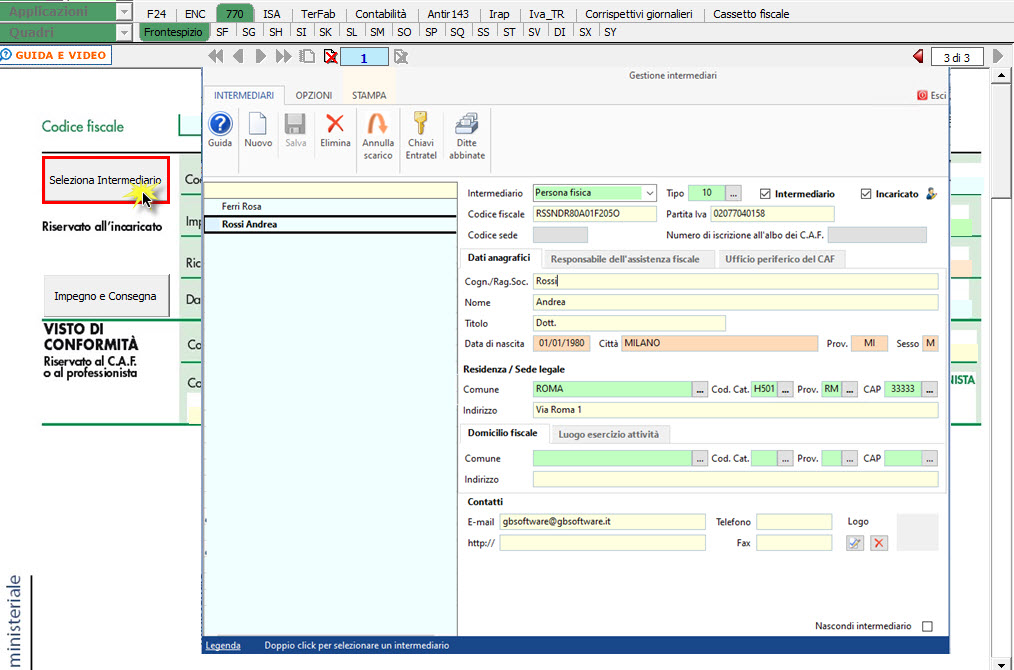Click the intermediary search field above list
Image resolution: width=1014 pixels, height=670 pixels.
tap(330, 190)
